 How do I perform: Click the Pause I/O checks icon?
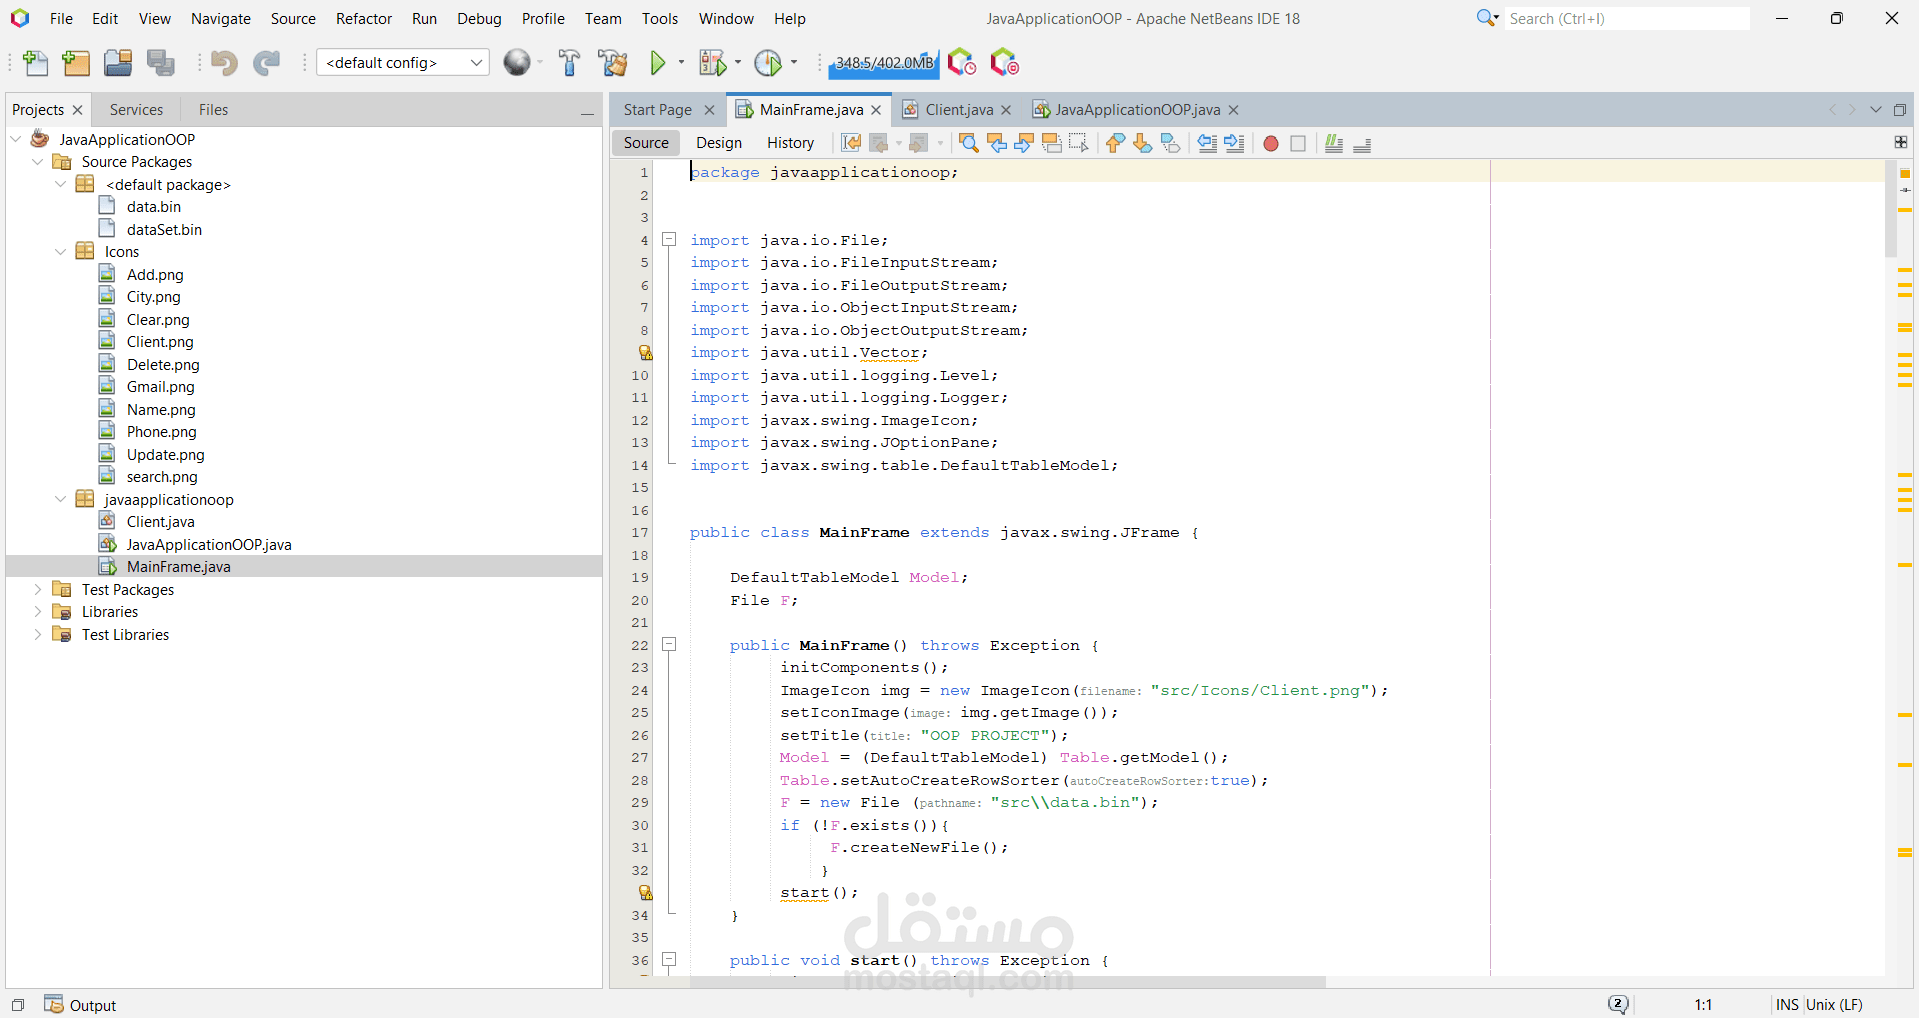coord(1004,63)
